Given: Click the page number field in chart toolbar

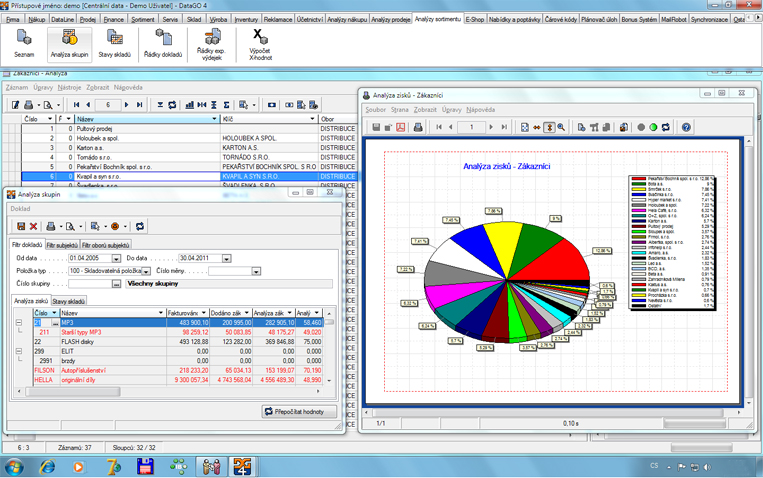Looking at the screenshot, I should [x=471, y=127].
